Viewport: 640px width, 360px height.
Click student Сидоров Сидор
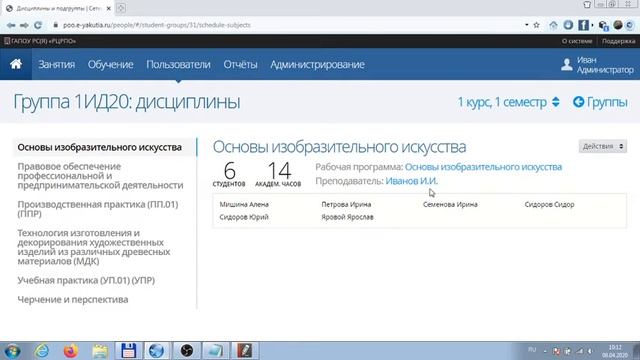pos(549,204)
